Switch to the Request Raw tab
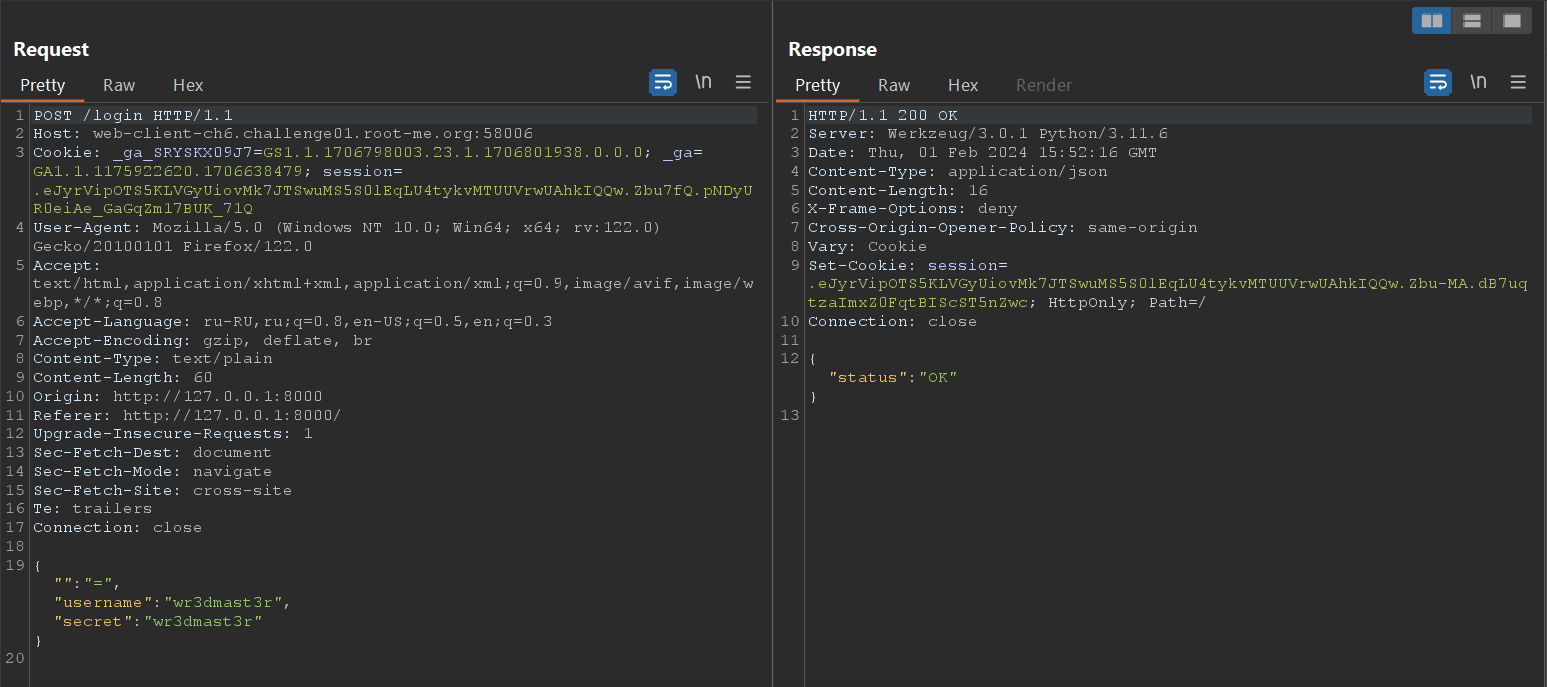Screen dimensions: 1547x687 tap(119, 85)
